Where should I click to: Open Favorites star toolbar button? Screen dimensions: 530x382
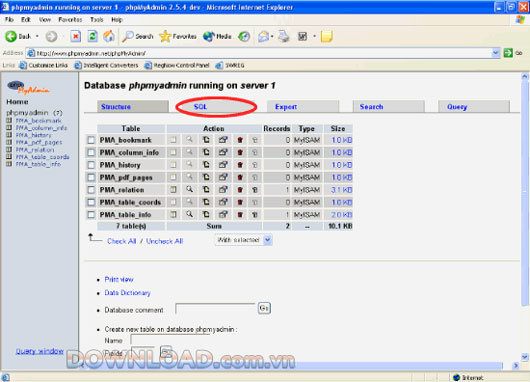click(x=178, y=36)
